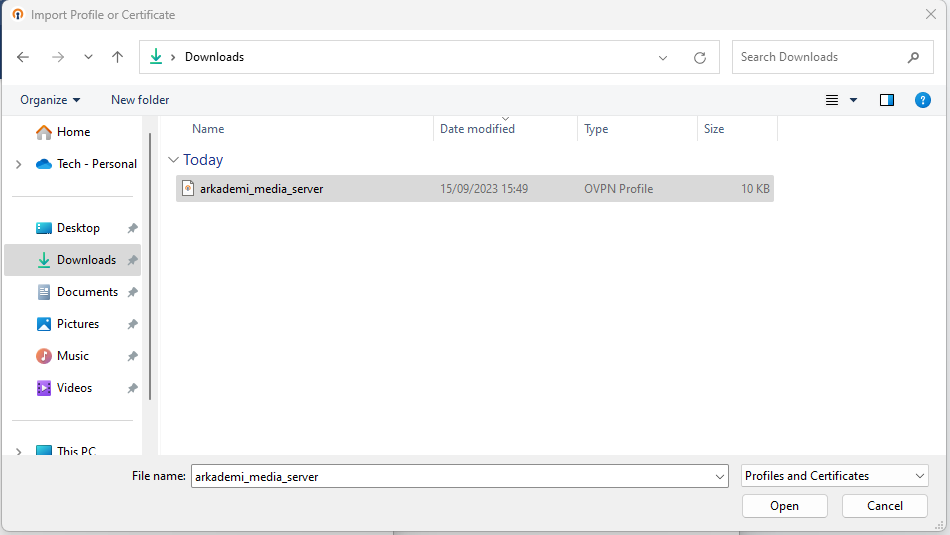Viewport: 950px width, 535px height.
Task: Click the pin icon next to Documents
Action: coord(132,293)
